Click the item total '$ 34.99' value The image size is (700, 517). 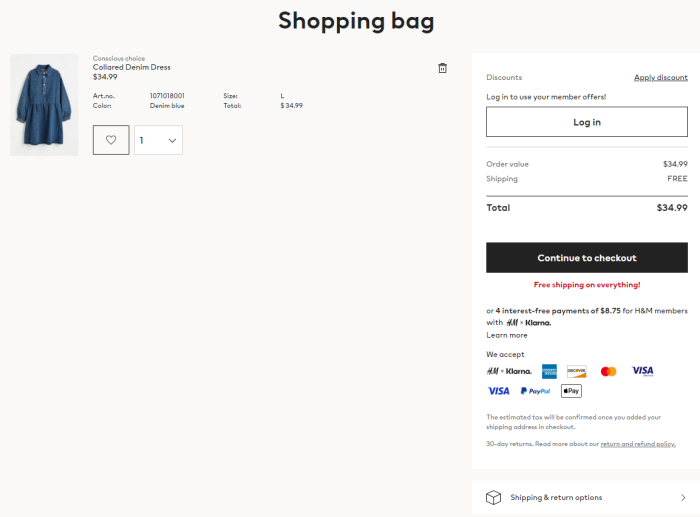tap(292, 106)
